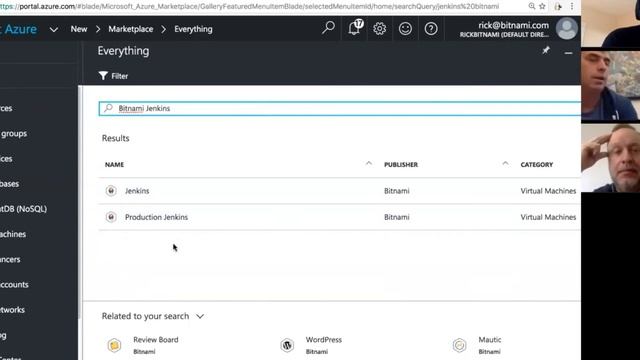Open the accounts sidebar item
Viewport: 640px width, 360px height.
coord(14,284)
